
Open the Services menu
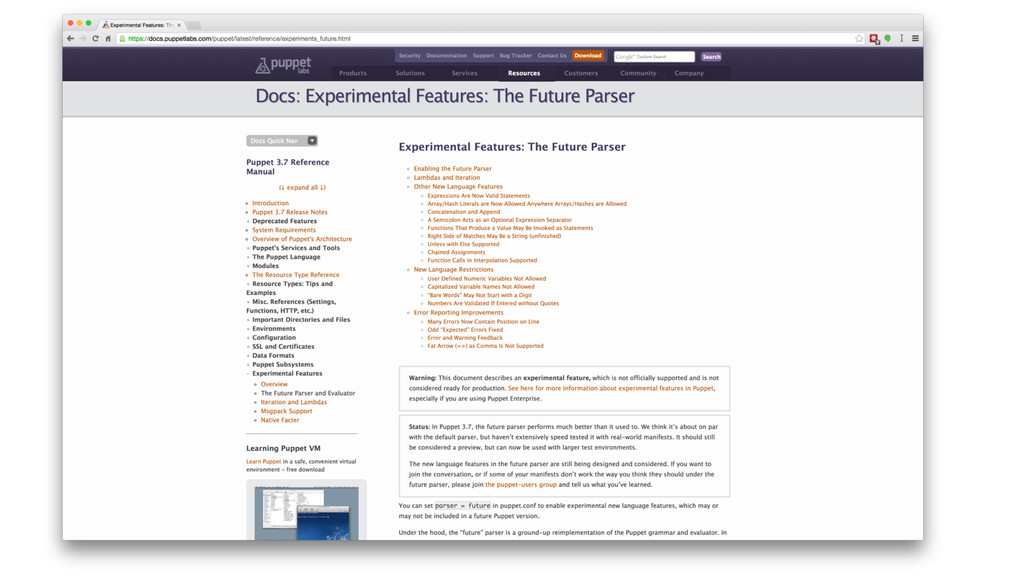click(x=464, y=73)
